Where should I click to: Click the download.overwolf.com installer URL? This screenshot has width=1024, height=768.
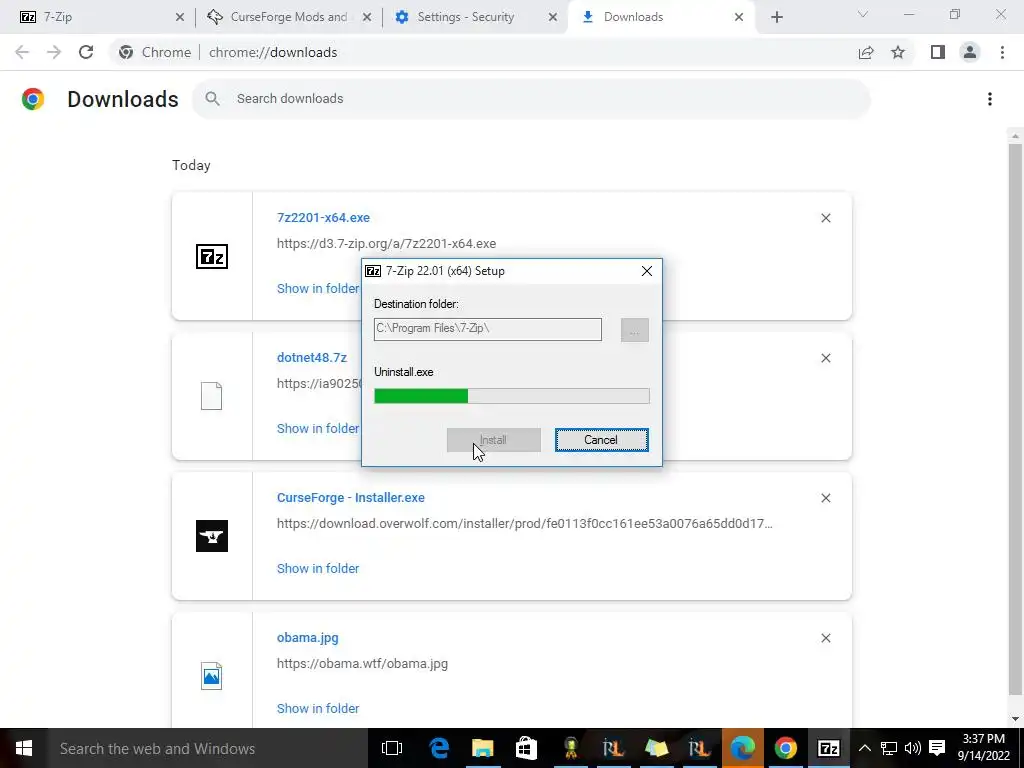(x=524, y=524)
